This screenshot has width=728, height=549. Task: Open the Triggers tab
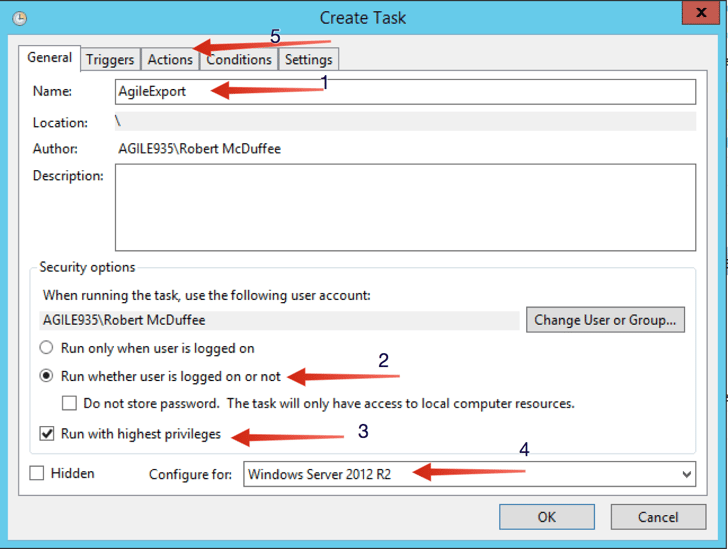[x=110, y=60]
